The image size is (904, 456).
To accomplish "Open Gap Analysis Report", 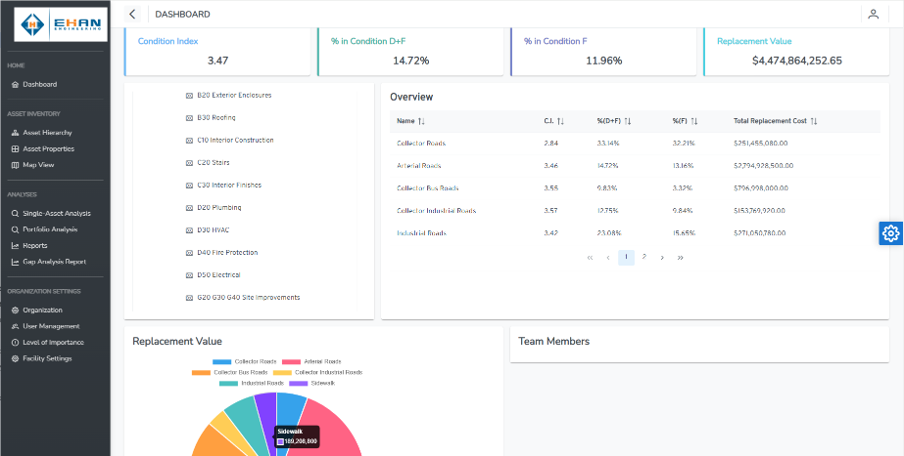I will (54, 262).
